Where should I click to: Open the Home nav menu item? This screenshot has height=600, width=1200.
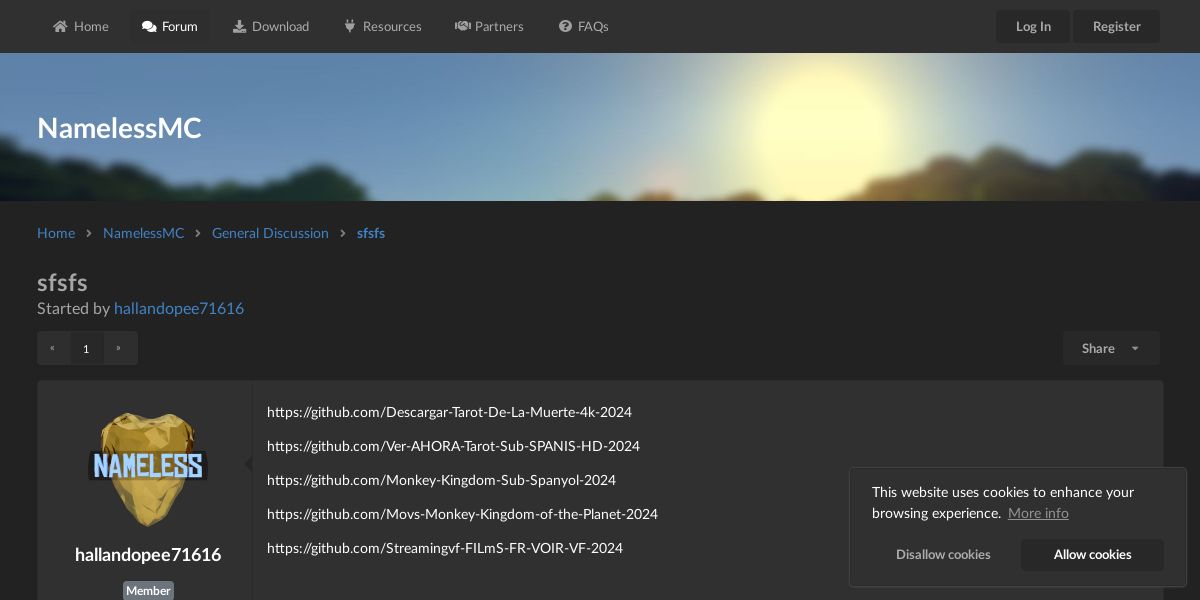pyautogui.click(x=81, y=26)
